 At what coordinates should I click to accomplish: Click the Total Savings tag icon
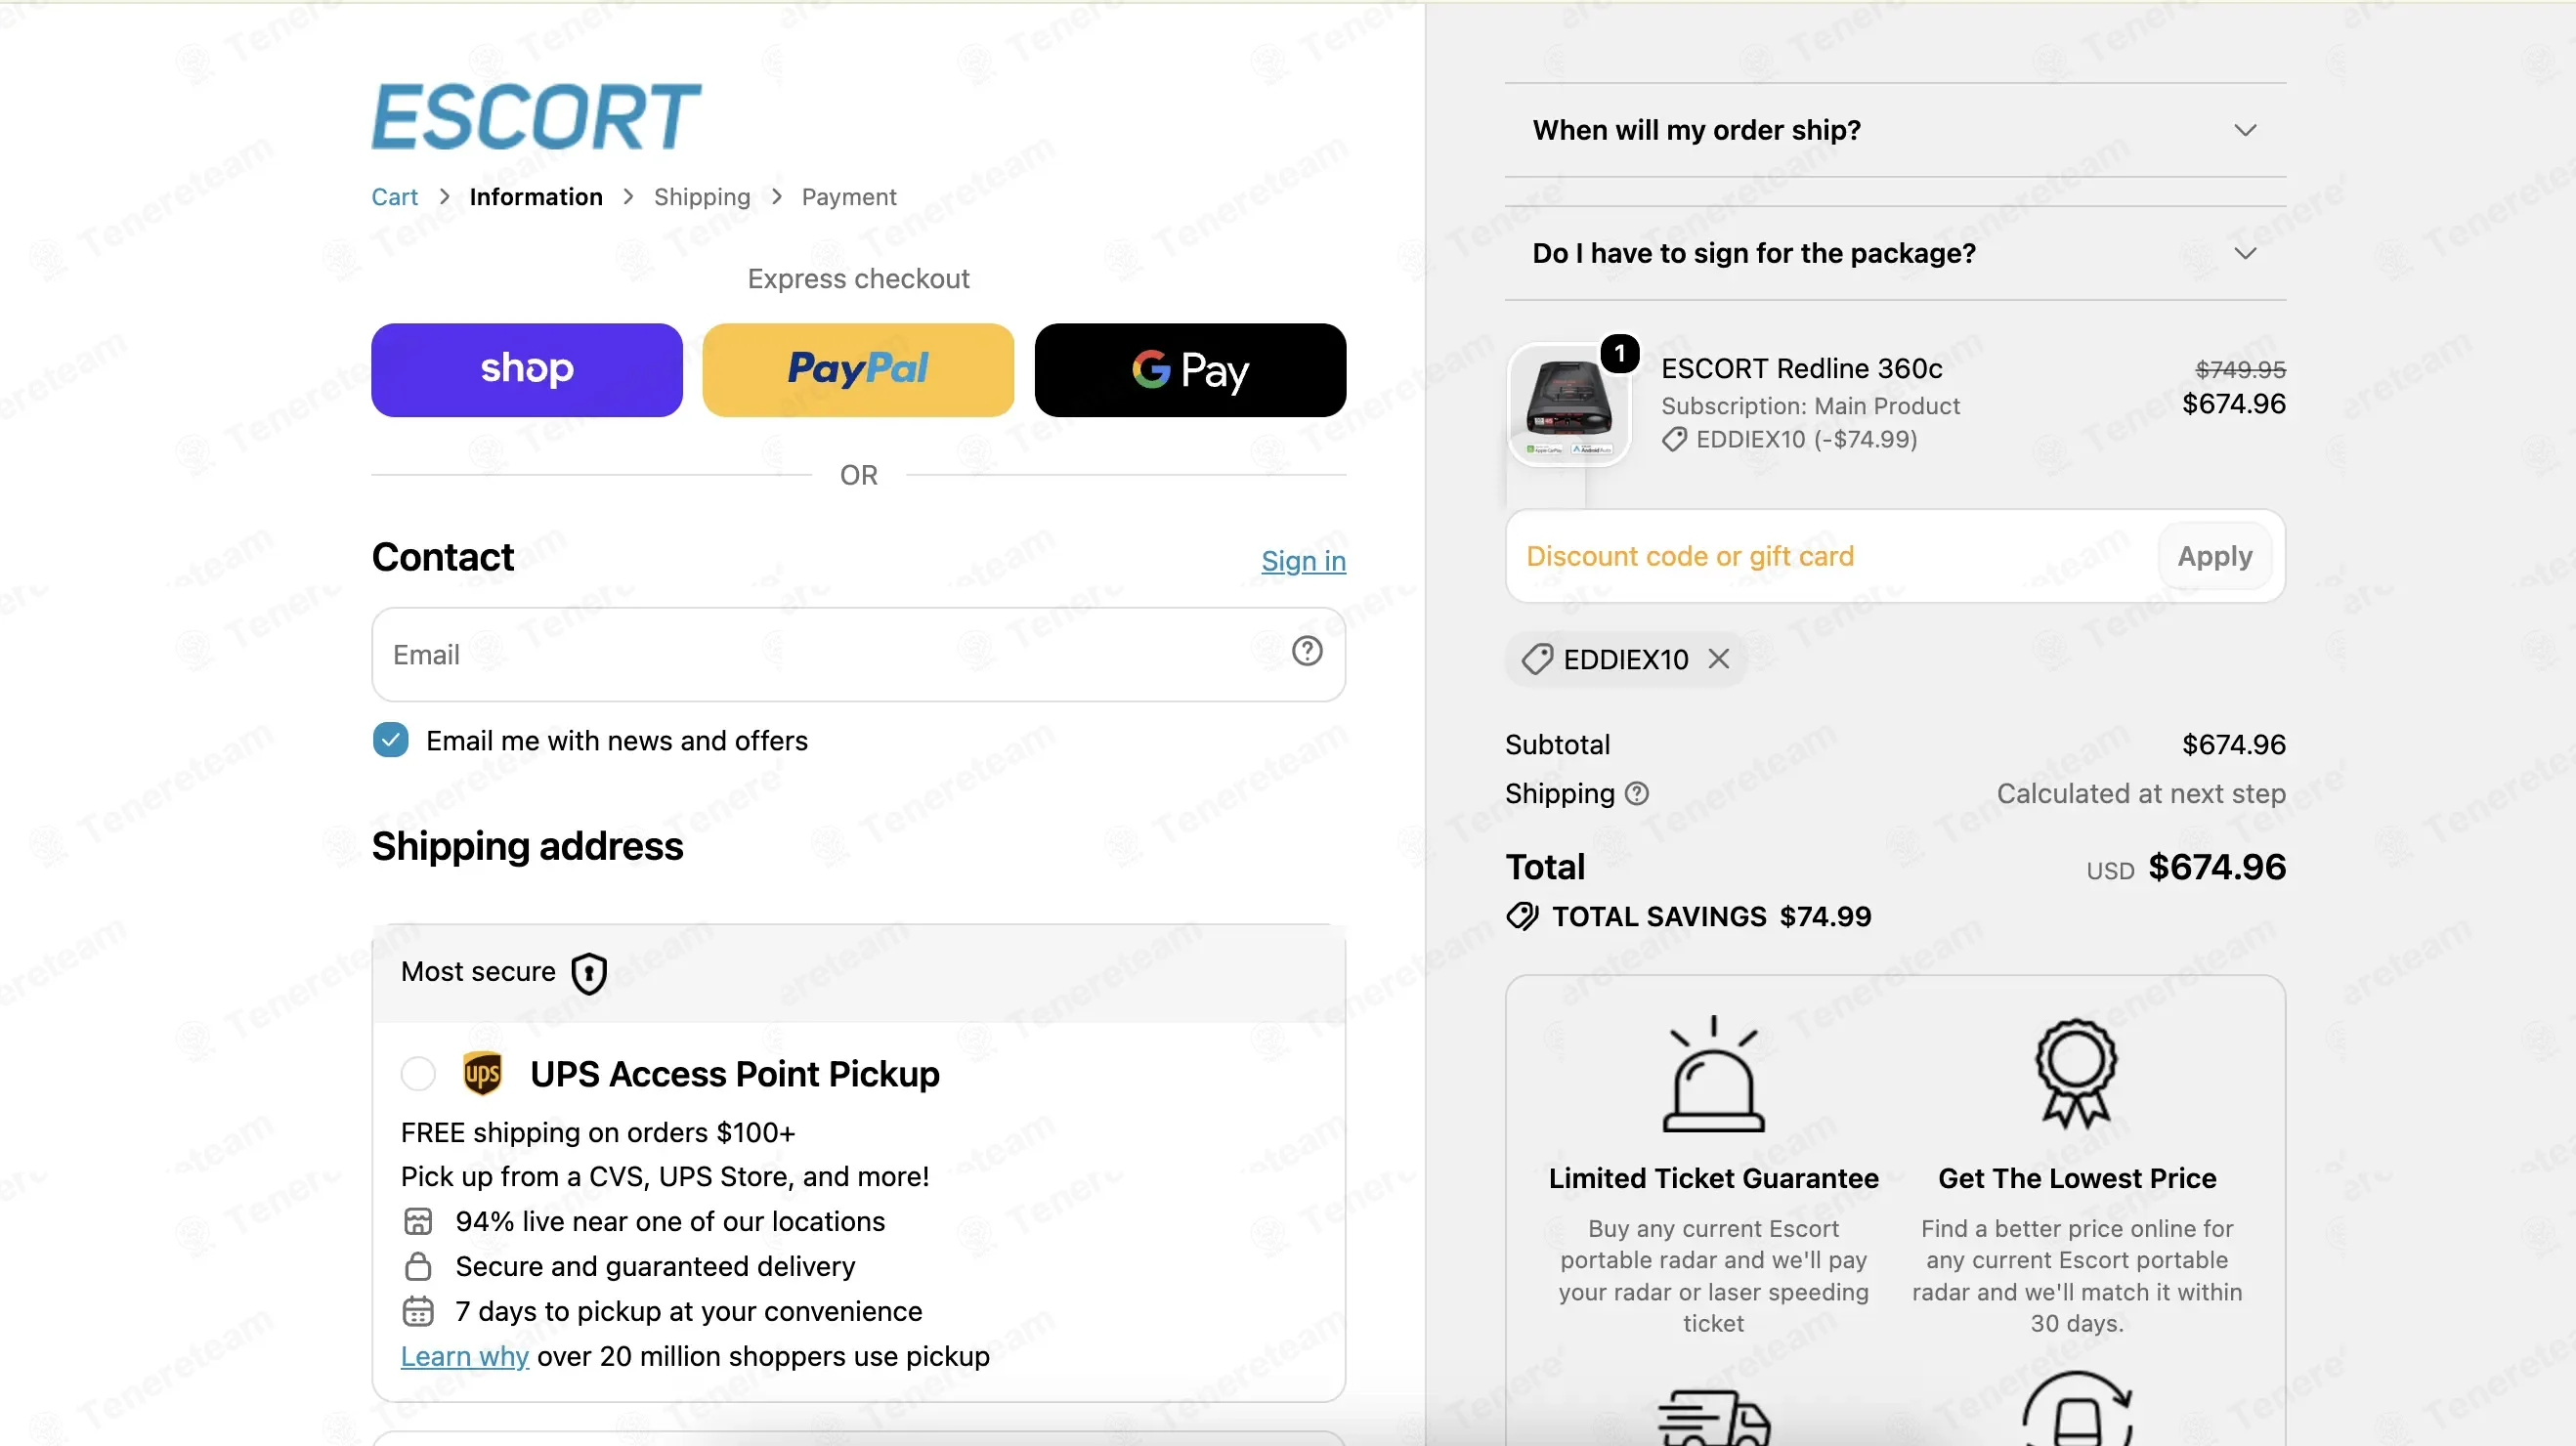[x=1523, y=917]
